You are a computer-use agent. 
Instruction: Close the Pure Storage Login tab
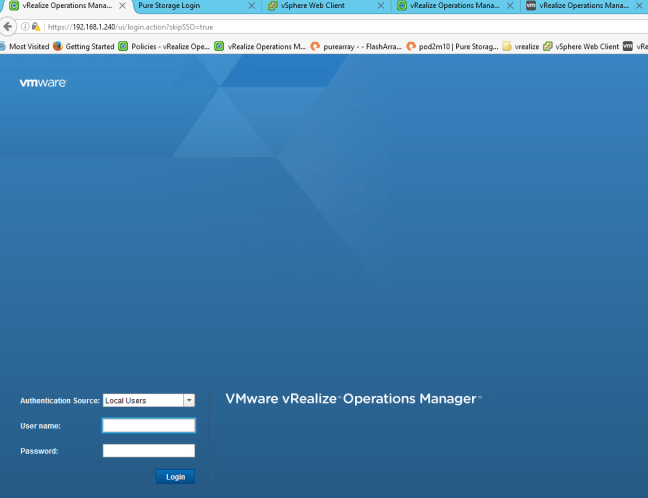point(251,6)
